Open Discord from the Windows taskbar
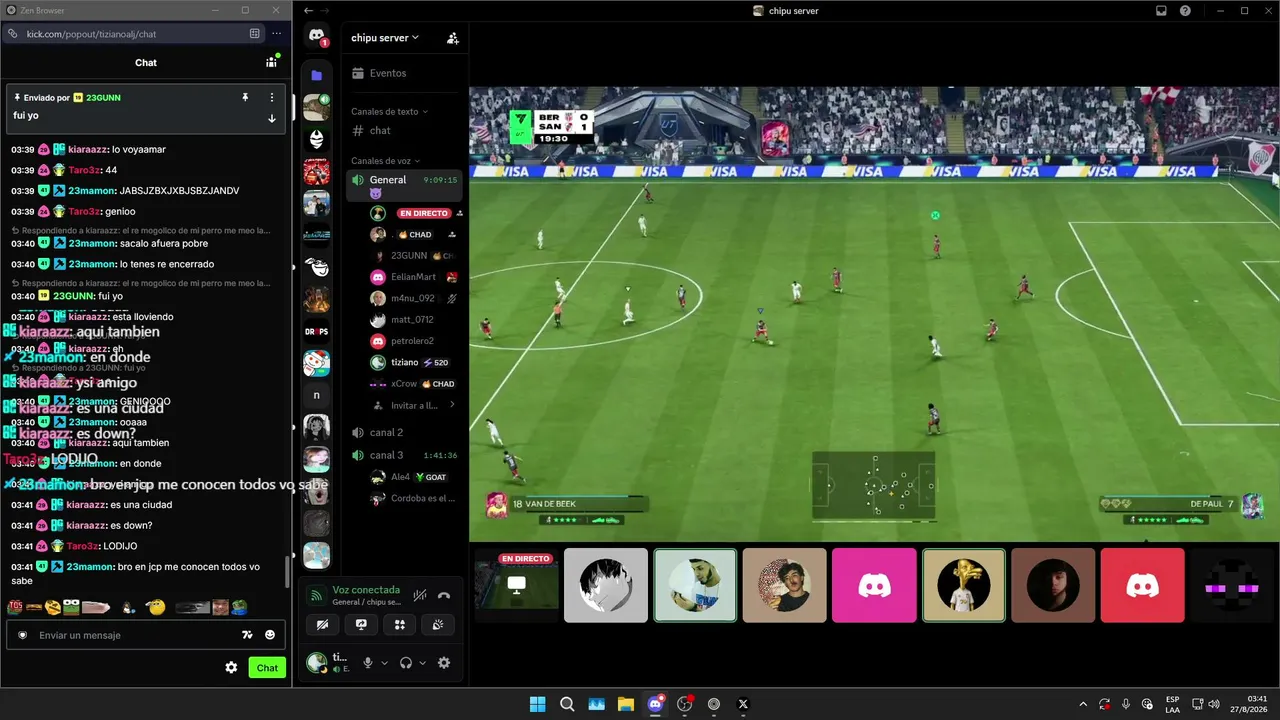This screenshot has width=1280, height=720. (655, 704)
